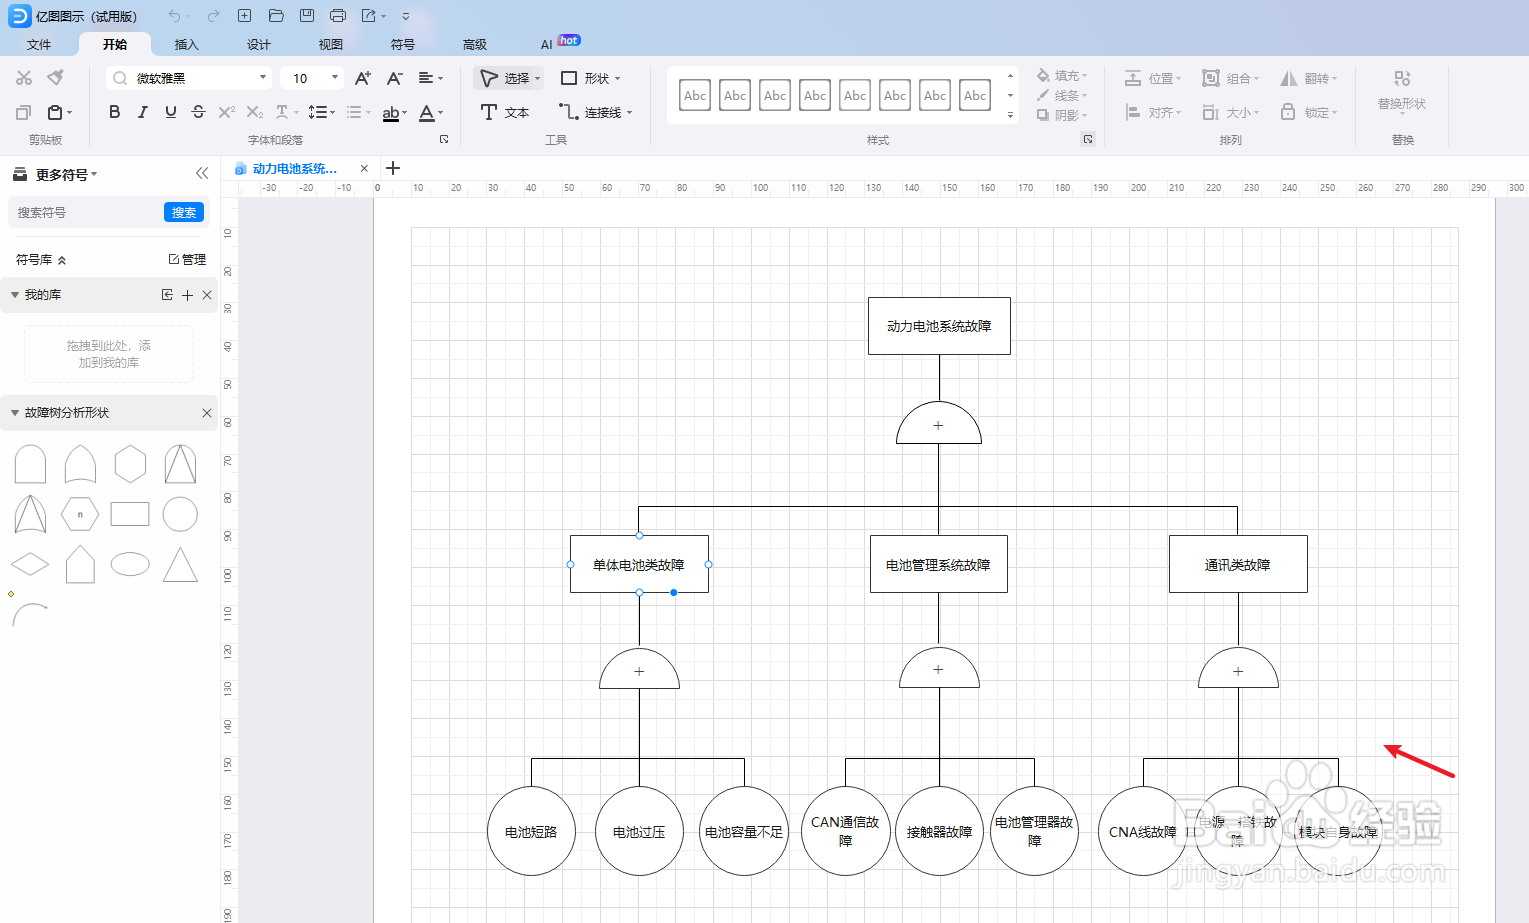Open file using the folder icon
This screenshot has width=1529, height=923.
pyautogui.click(x=276, y=16)
